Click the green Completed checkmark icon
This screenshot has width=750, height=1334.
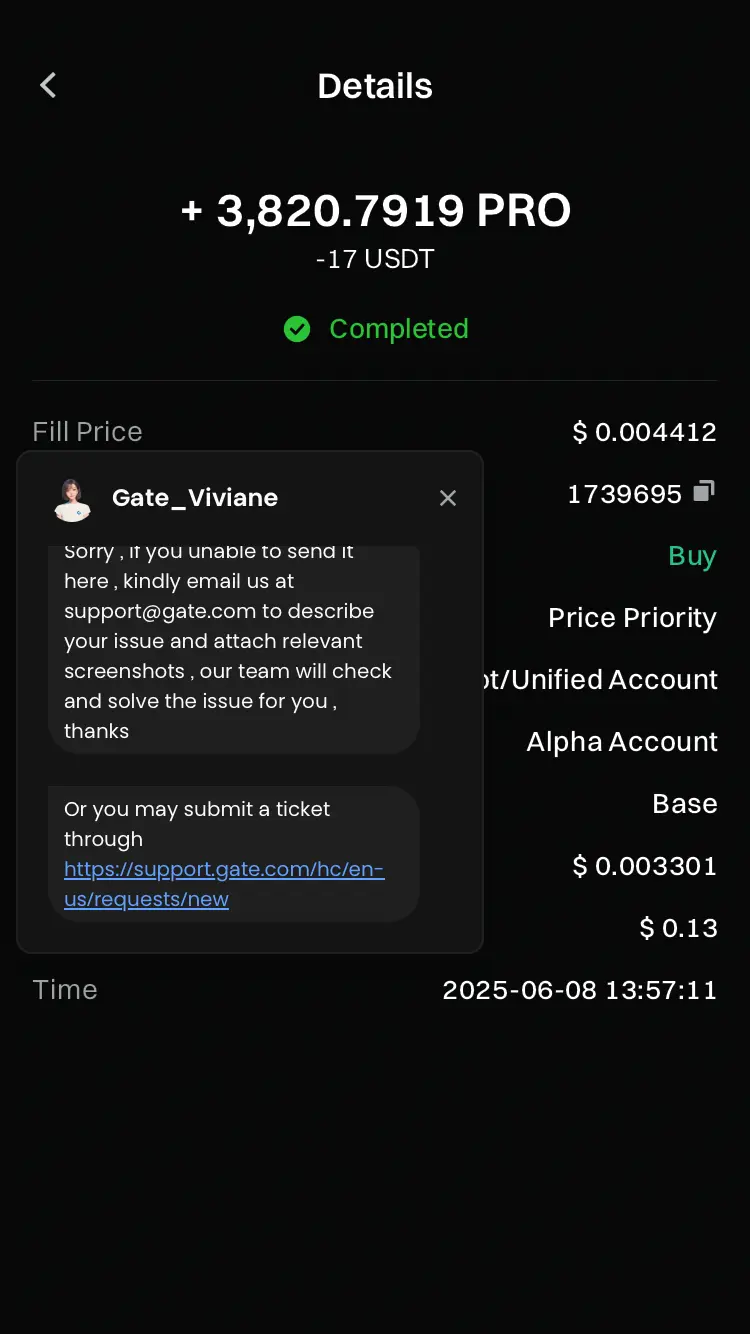click(x=297, y=329)
